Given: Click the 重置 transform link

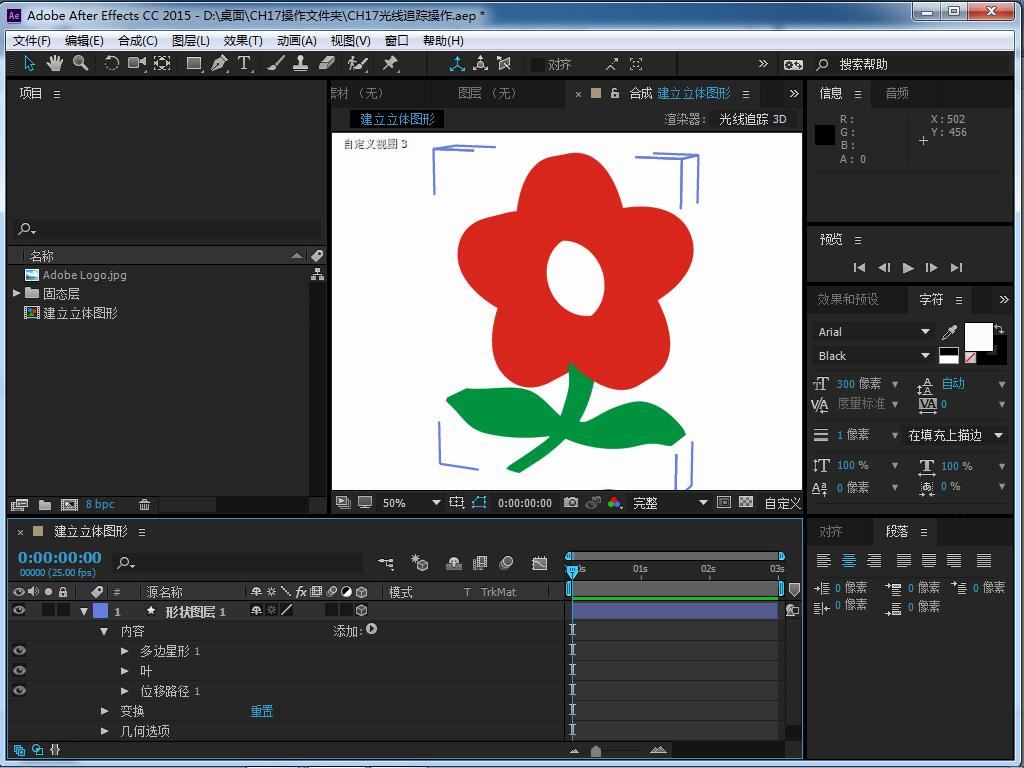Looking at the screenshot, I should pyautogui.click(x=262, y=711).
